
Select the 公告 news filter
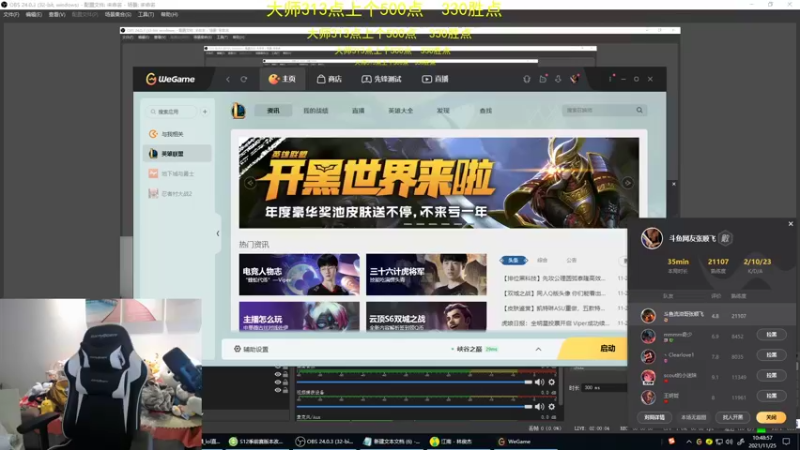pos(571,260)
